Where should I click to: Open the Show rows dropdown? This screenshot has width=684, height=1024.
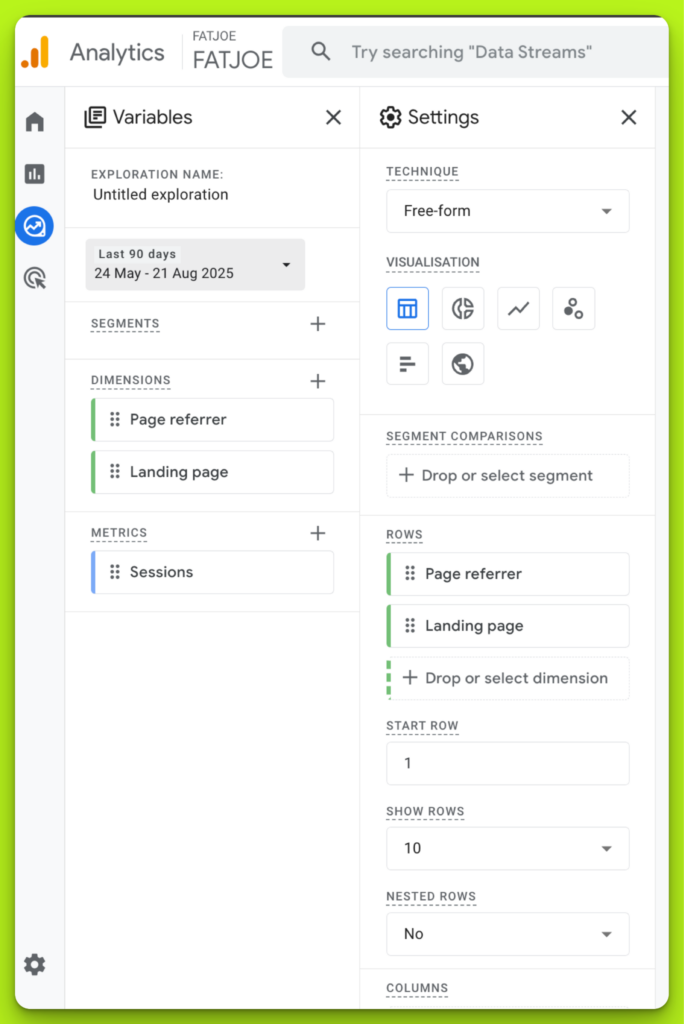(x=508, y=848)
